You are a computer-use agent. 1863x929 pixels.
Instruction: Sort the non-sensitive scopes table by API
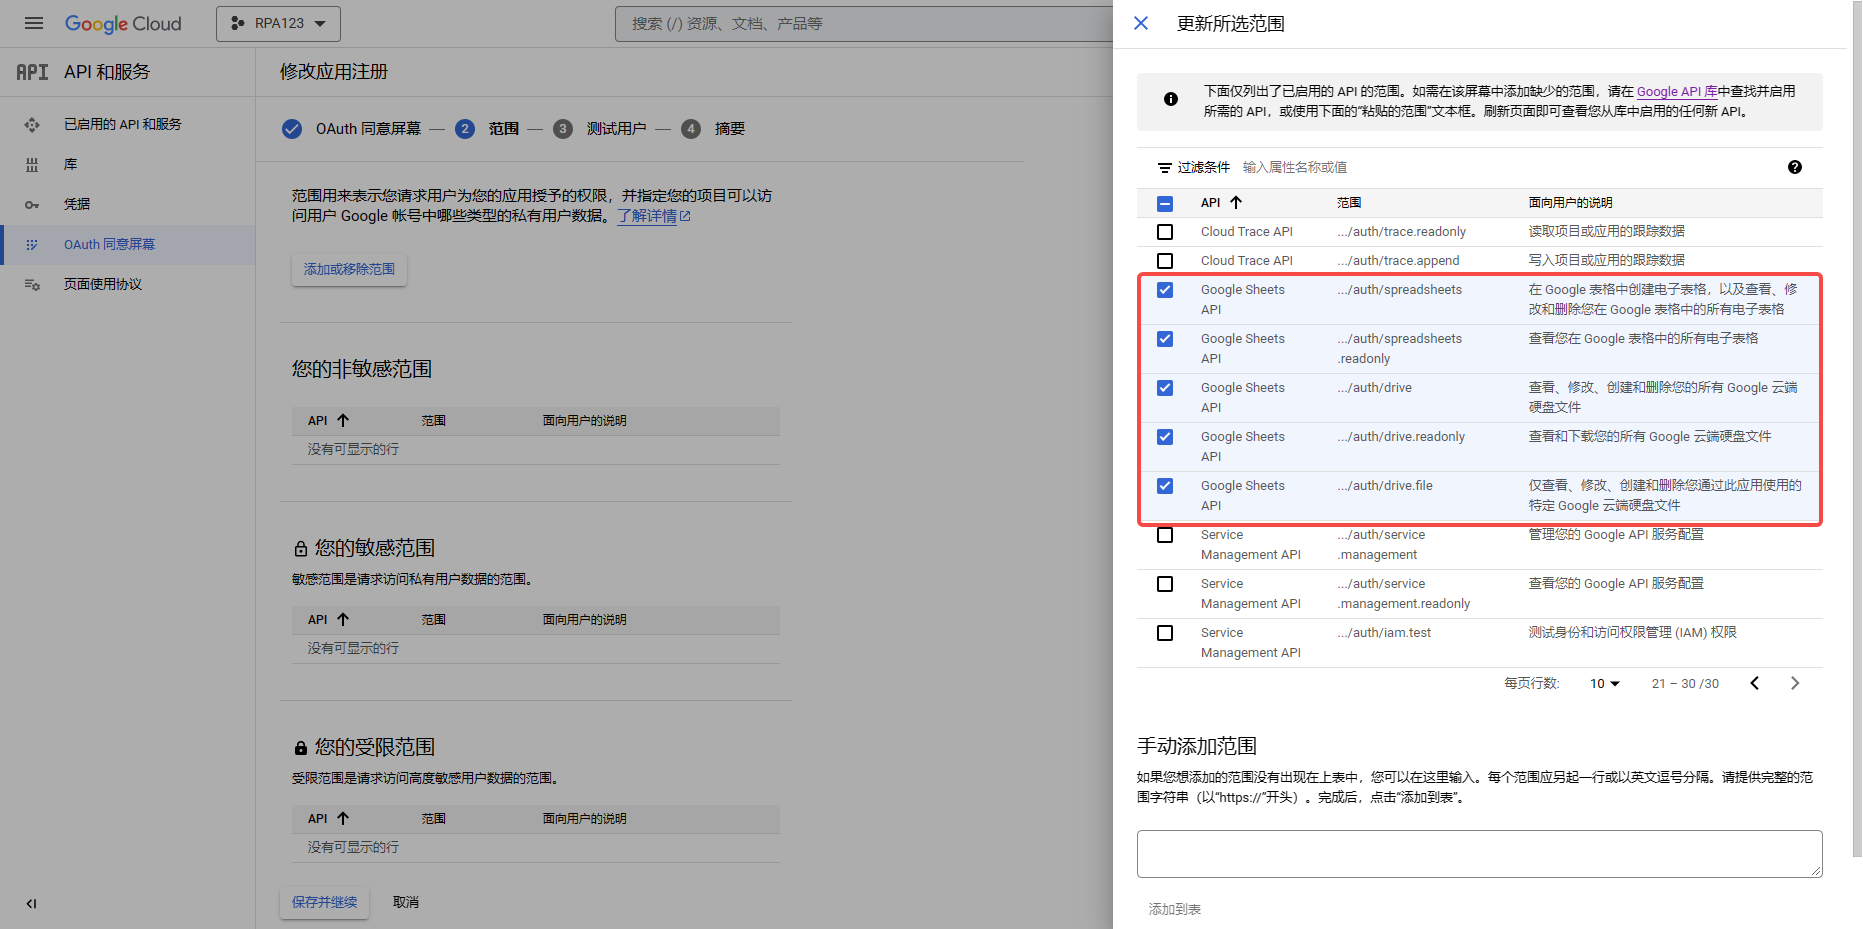pos(328,421)
